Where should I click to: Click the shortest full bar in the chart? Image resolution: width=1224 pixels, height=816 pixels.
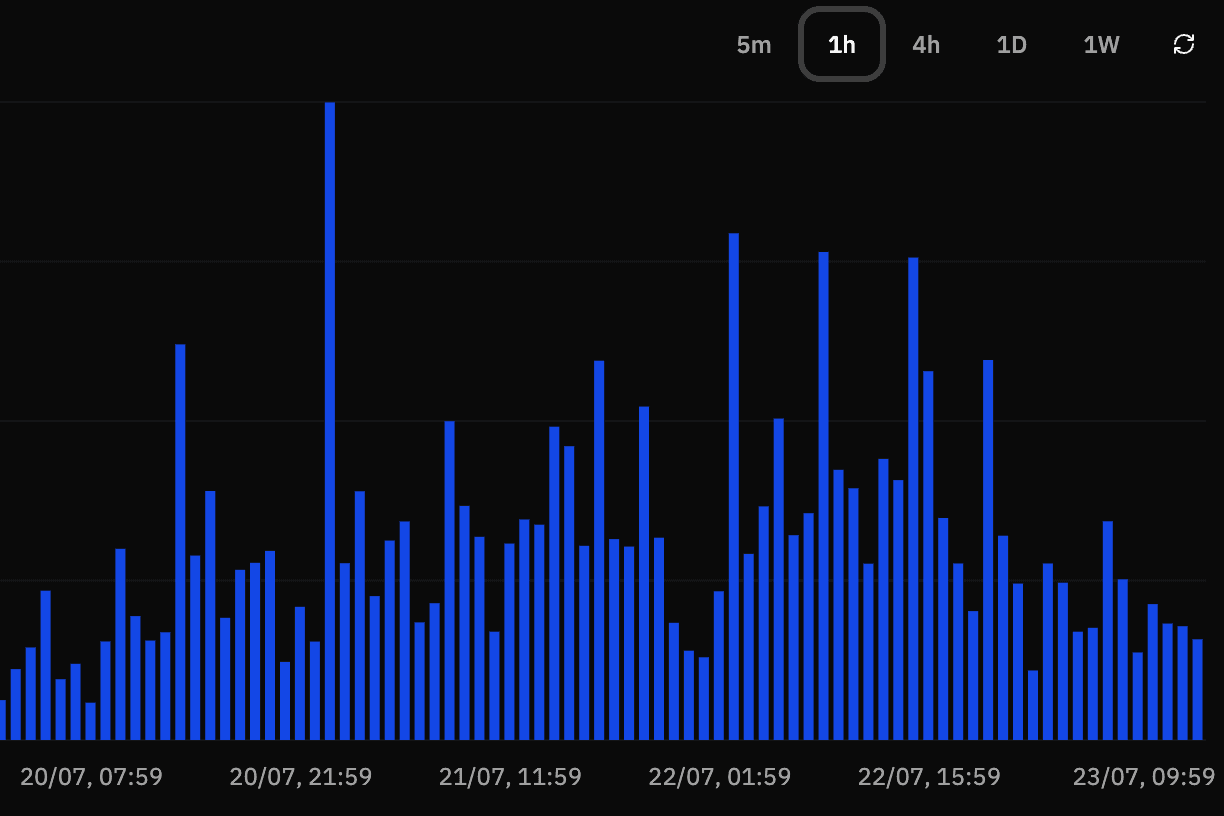[x=91, y=721]
